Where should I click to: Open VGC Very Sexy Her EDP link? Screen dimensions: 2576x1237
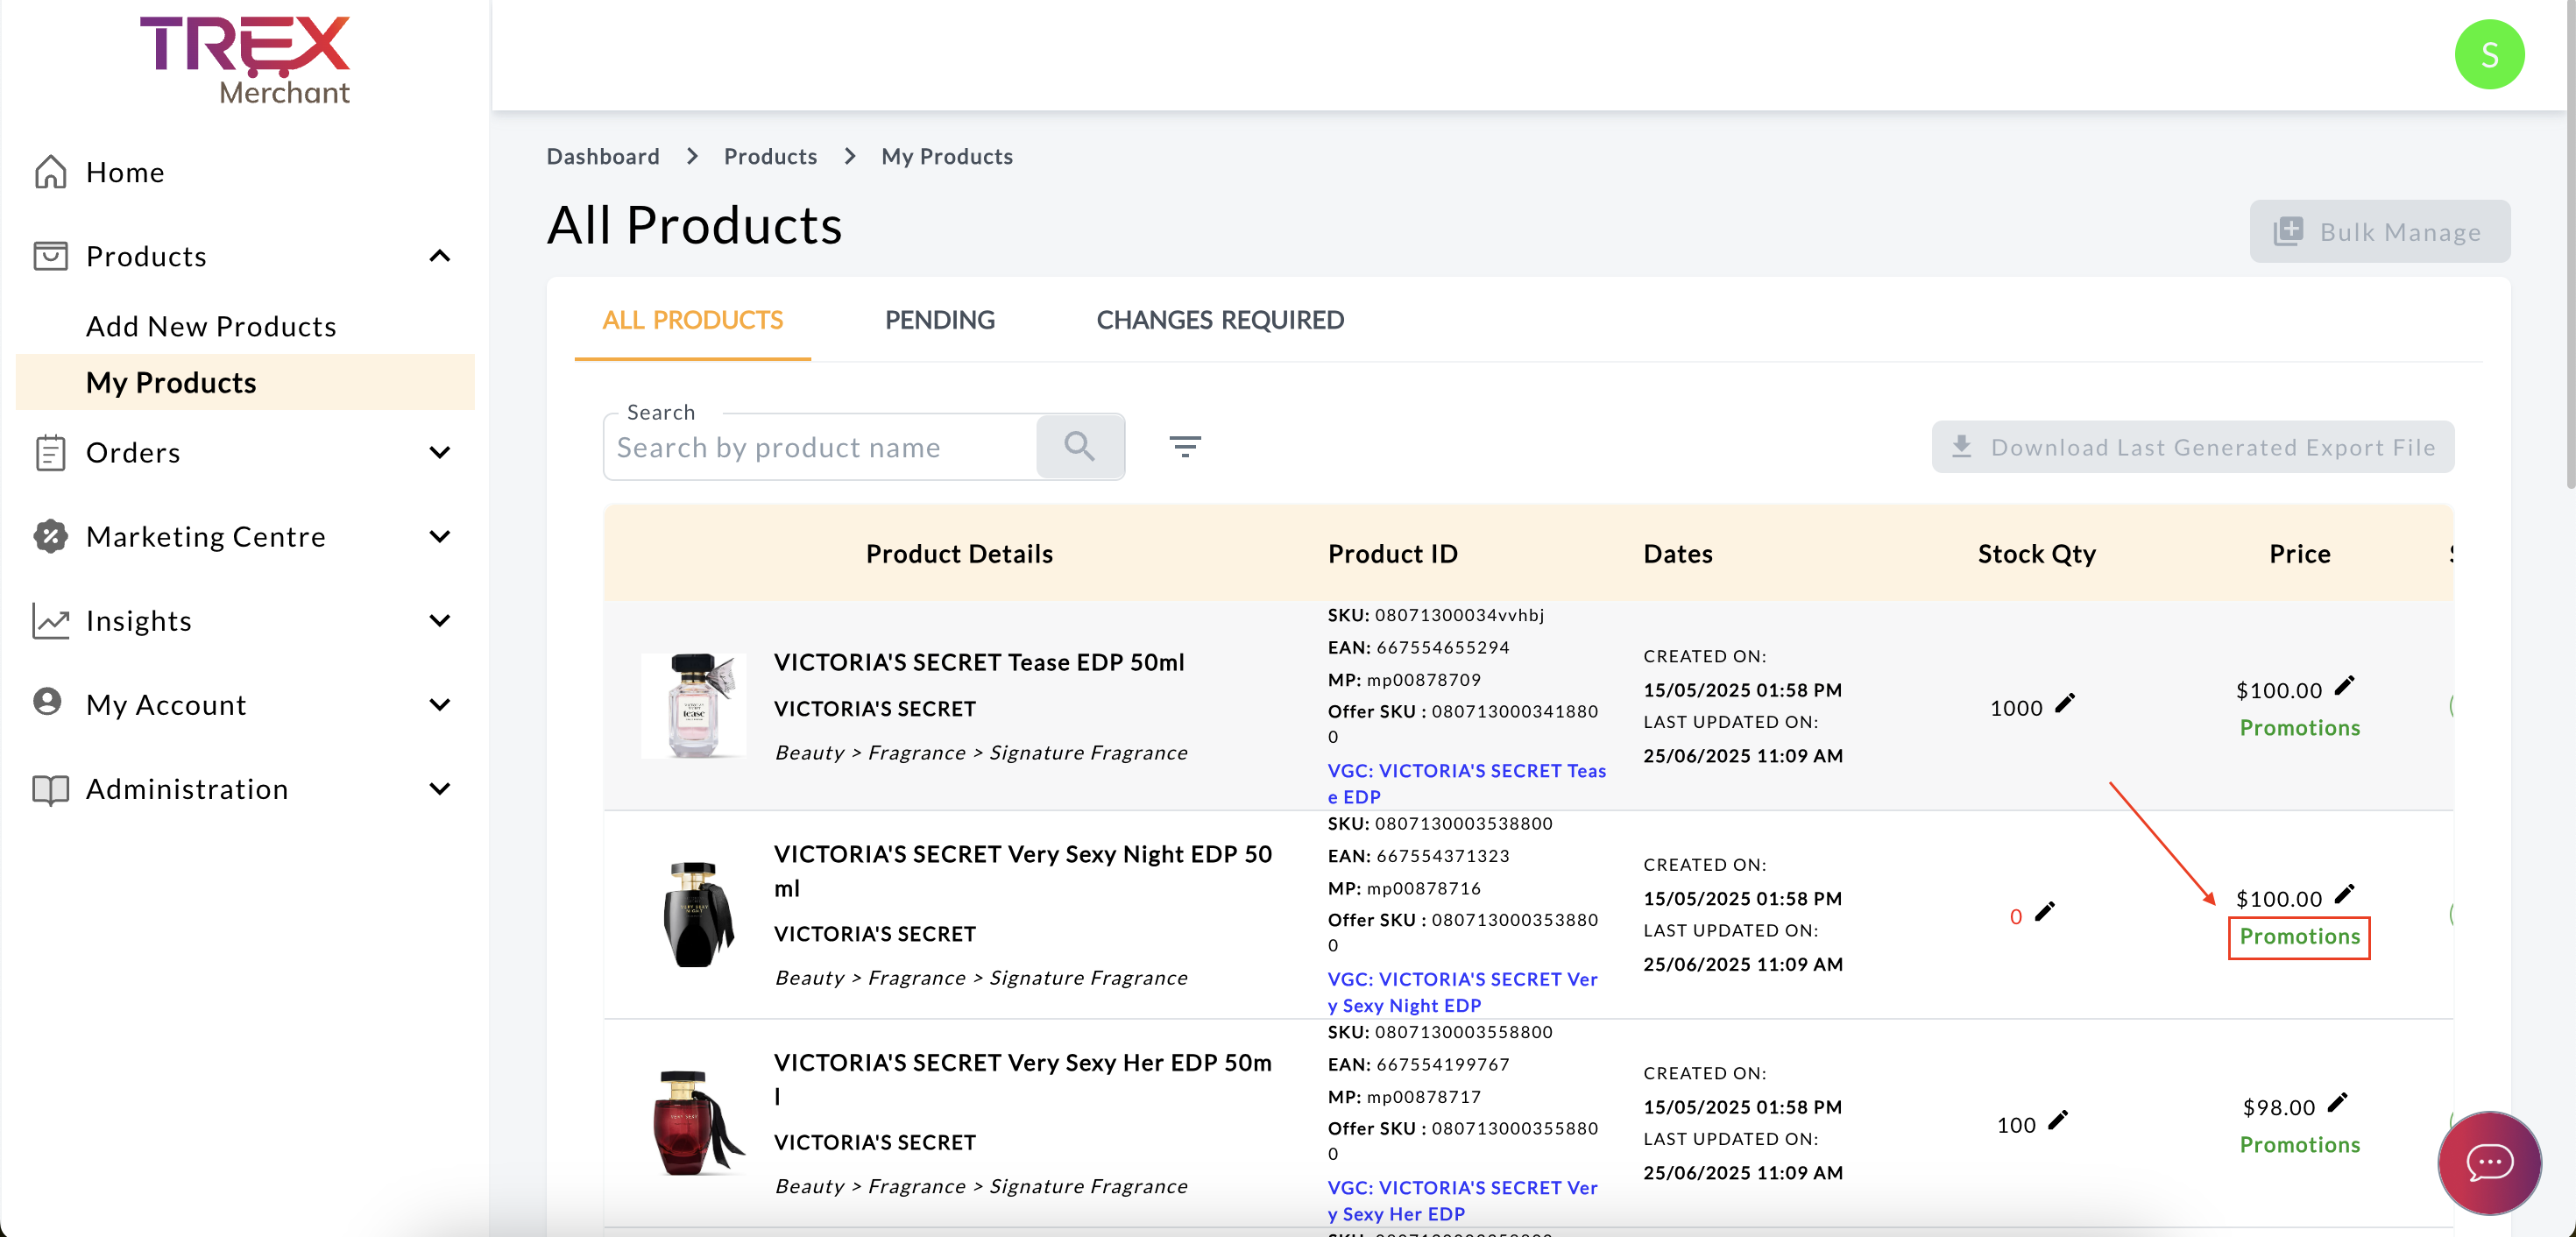[x=1462, y=1200]
